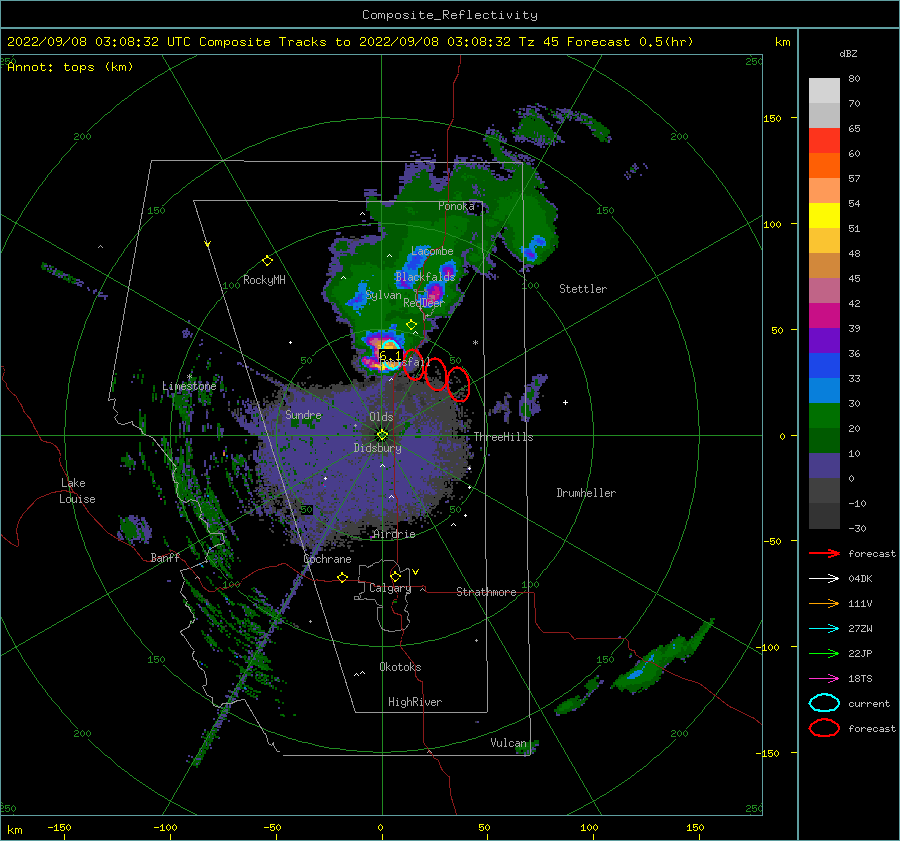Click the slate-purple 10-0 dBZ swatch
900x841 pixels.
pos(824,466)
